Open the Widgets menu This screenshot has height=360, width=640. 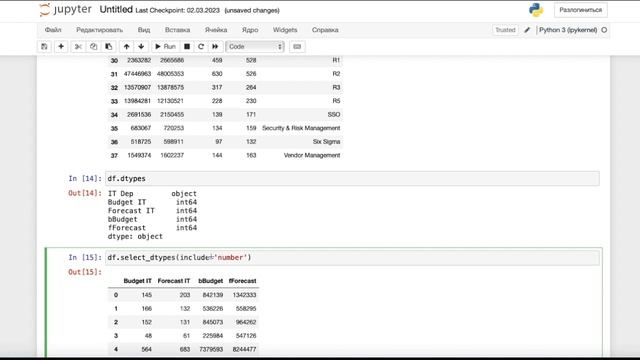[x=285, y=30]
